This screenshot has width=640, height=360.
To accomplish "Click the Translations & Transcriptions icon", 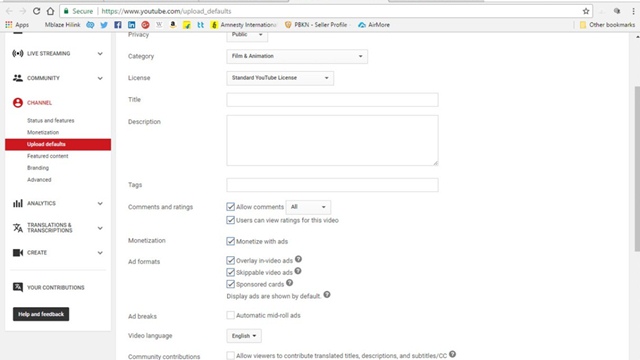I will coord(18,228).
